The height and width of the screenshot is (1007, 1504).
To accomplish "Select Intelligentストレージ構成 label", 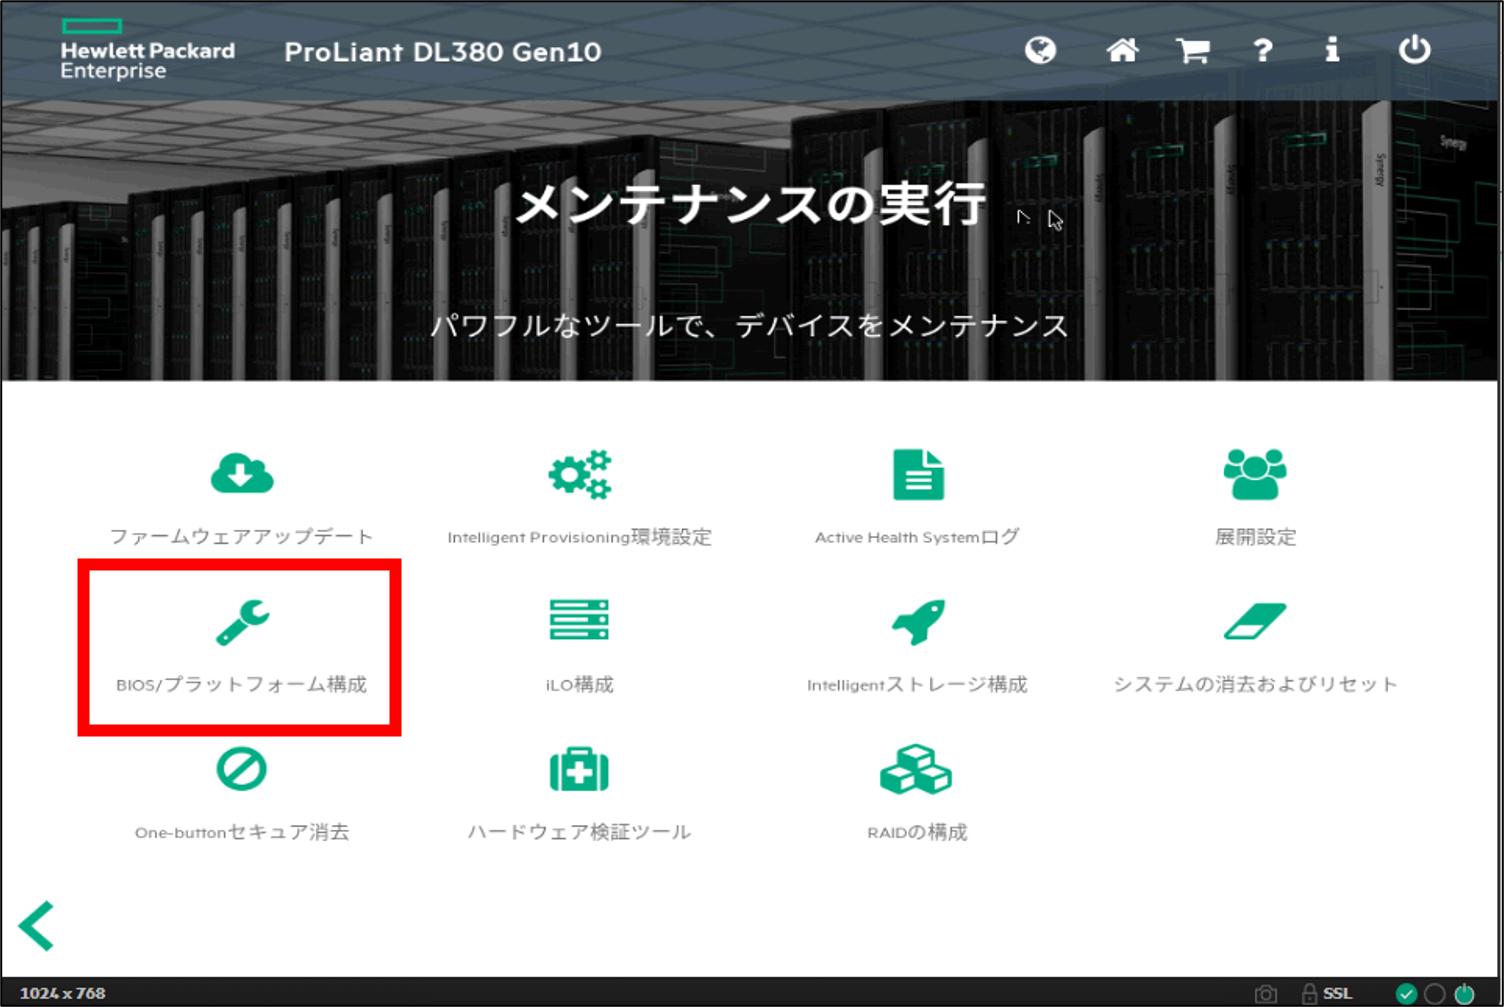I will click(917, 685).
